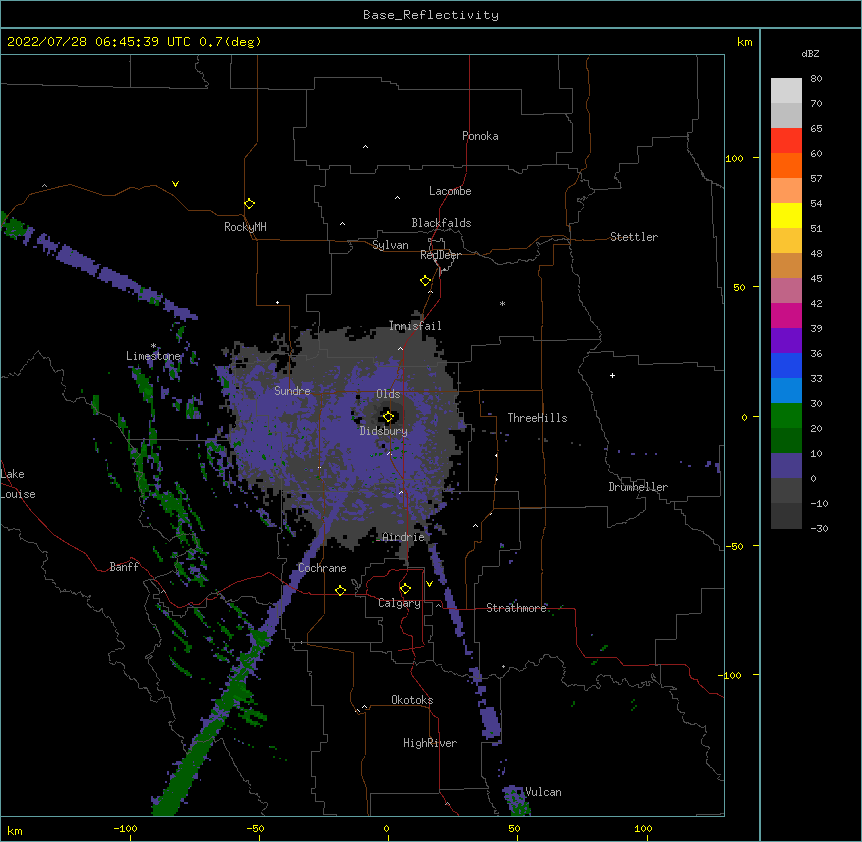Click the Vulcan town label

(543, 792)
